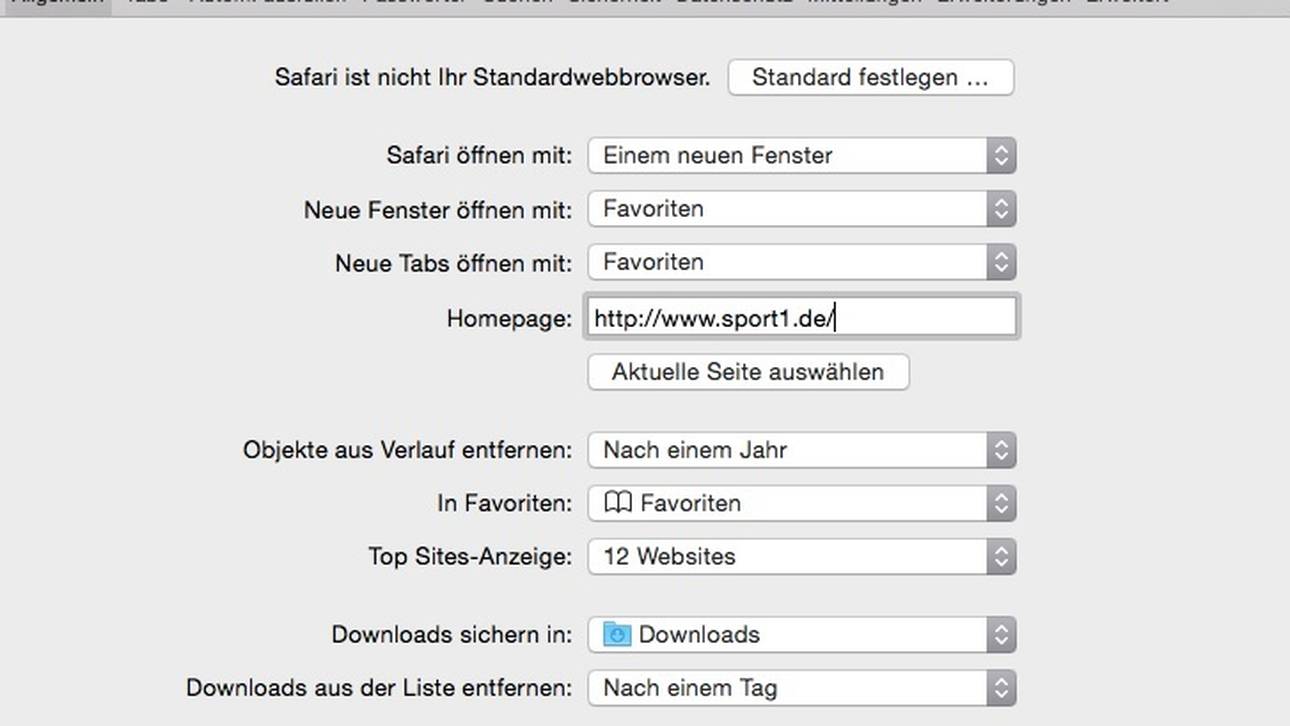This screenshot has width=1290, height=726.
Task: Click the blue Downloads folder icon
Action: coord(617,635)
